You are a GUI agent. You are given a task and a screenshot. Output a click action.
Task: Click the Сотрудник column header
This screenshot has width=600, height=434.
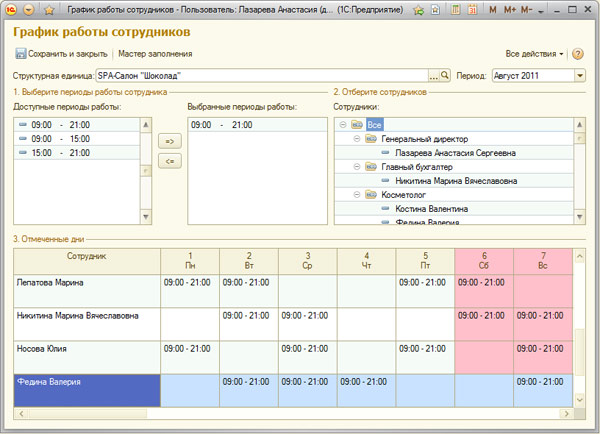pyautogui.click(x=87, y=261)
